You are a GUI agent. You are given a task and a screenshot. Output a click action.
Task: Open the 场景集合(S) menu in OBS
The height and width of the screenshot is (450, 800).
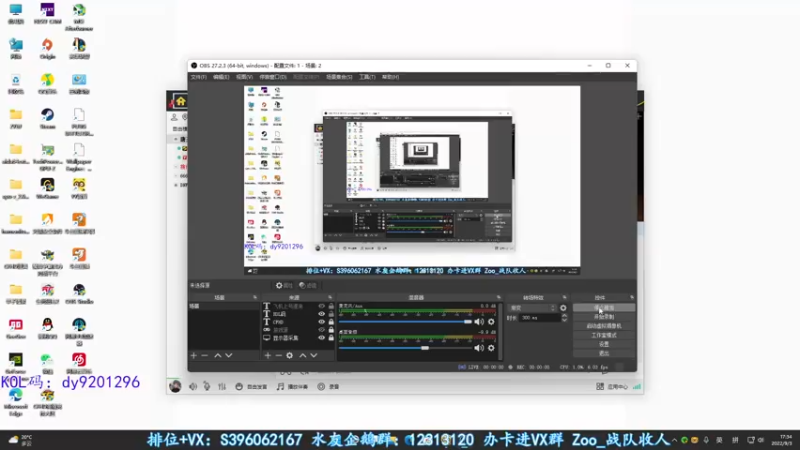click(339, 77)
